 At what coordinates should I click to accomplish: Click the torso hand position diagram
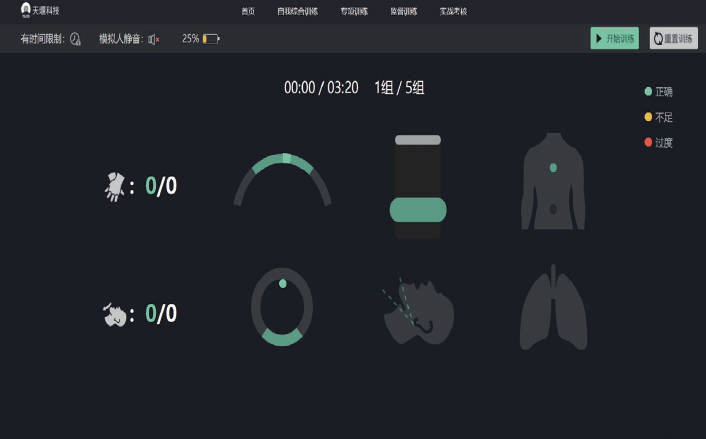point(553,181)
